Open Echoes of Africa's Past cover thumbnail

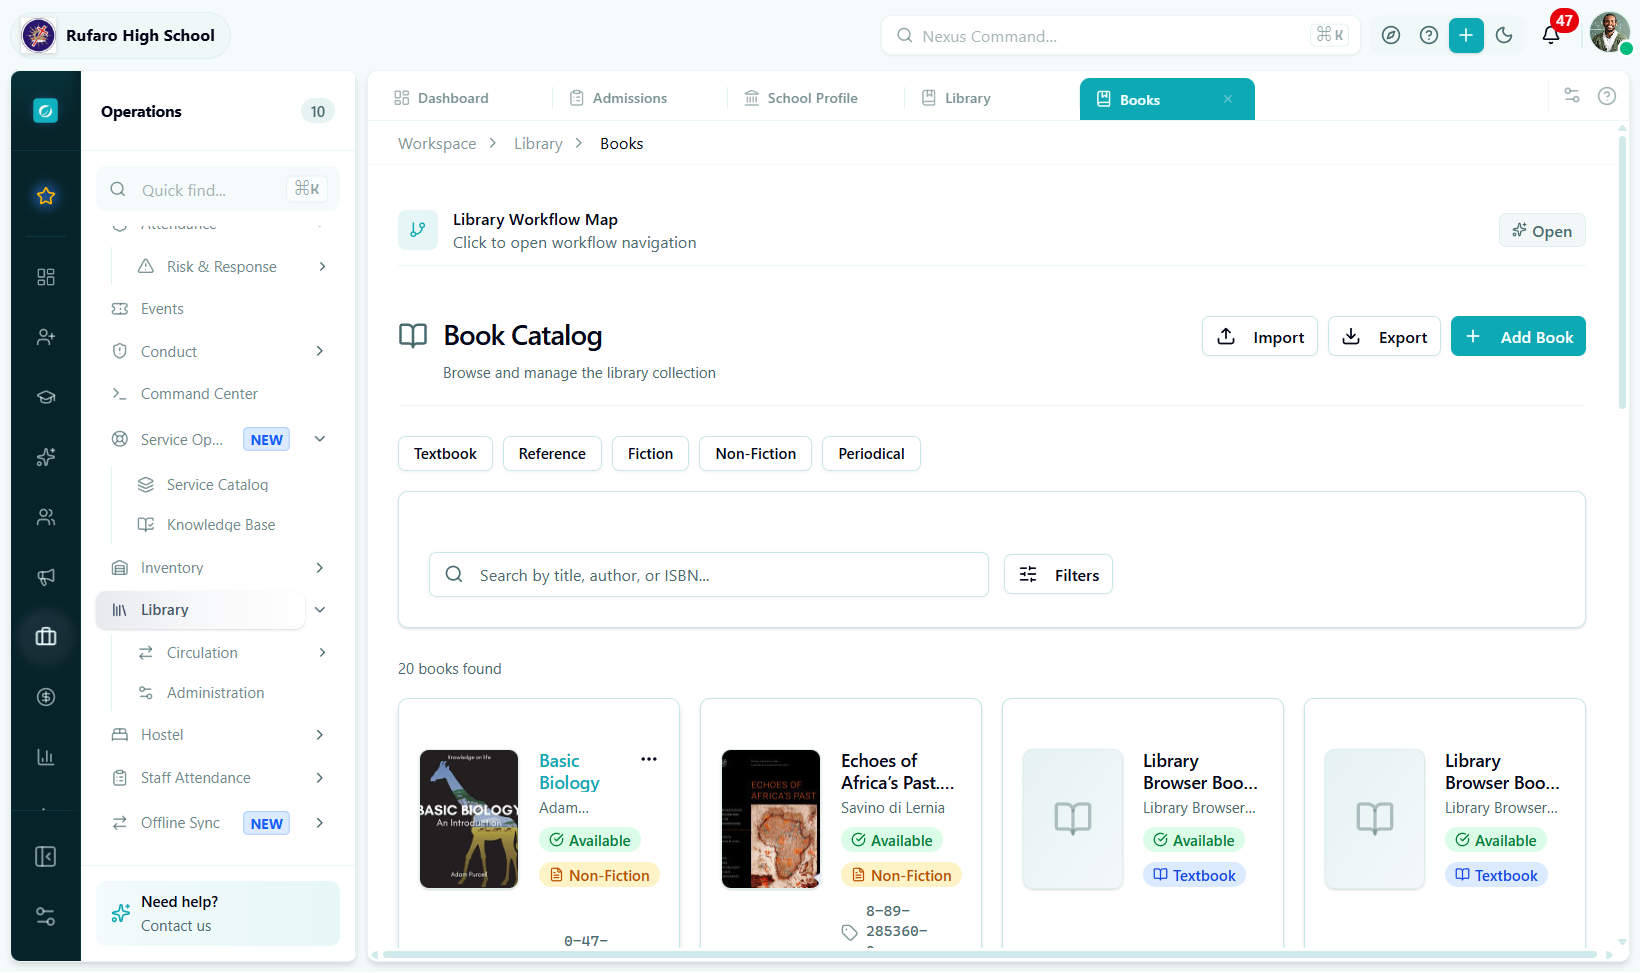tap(771, 819)
